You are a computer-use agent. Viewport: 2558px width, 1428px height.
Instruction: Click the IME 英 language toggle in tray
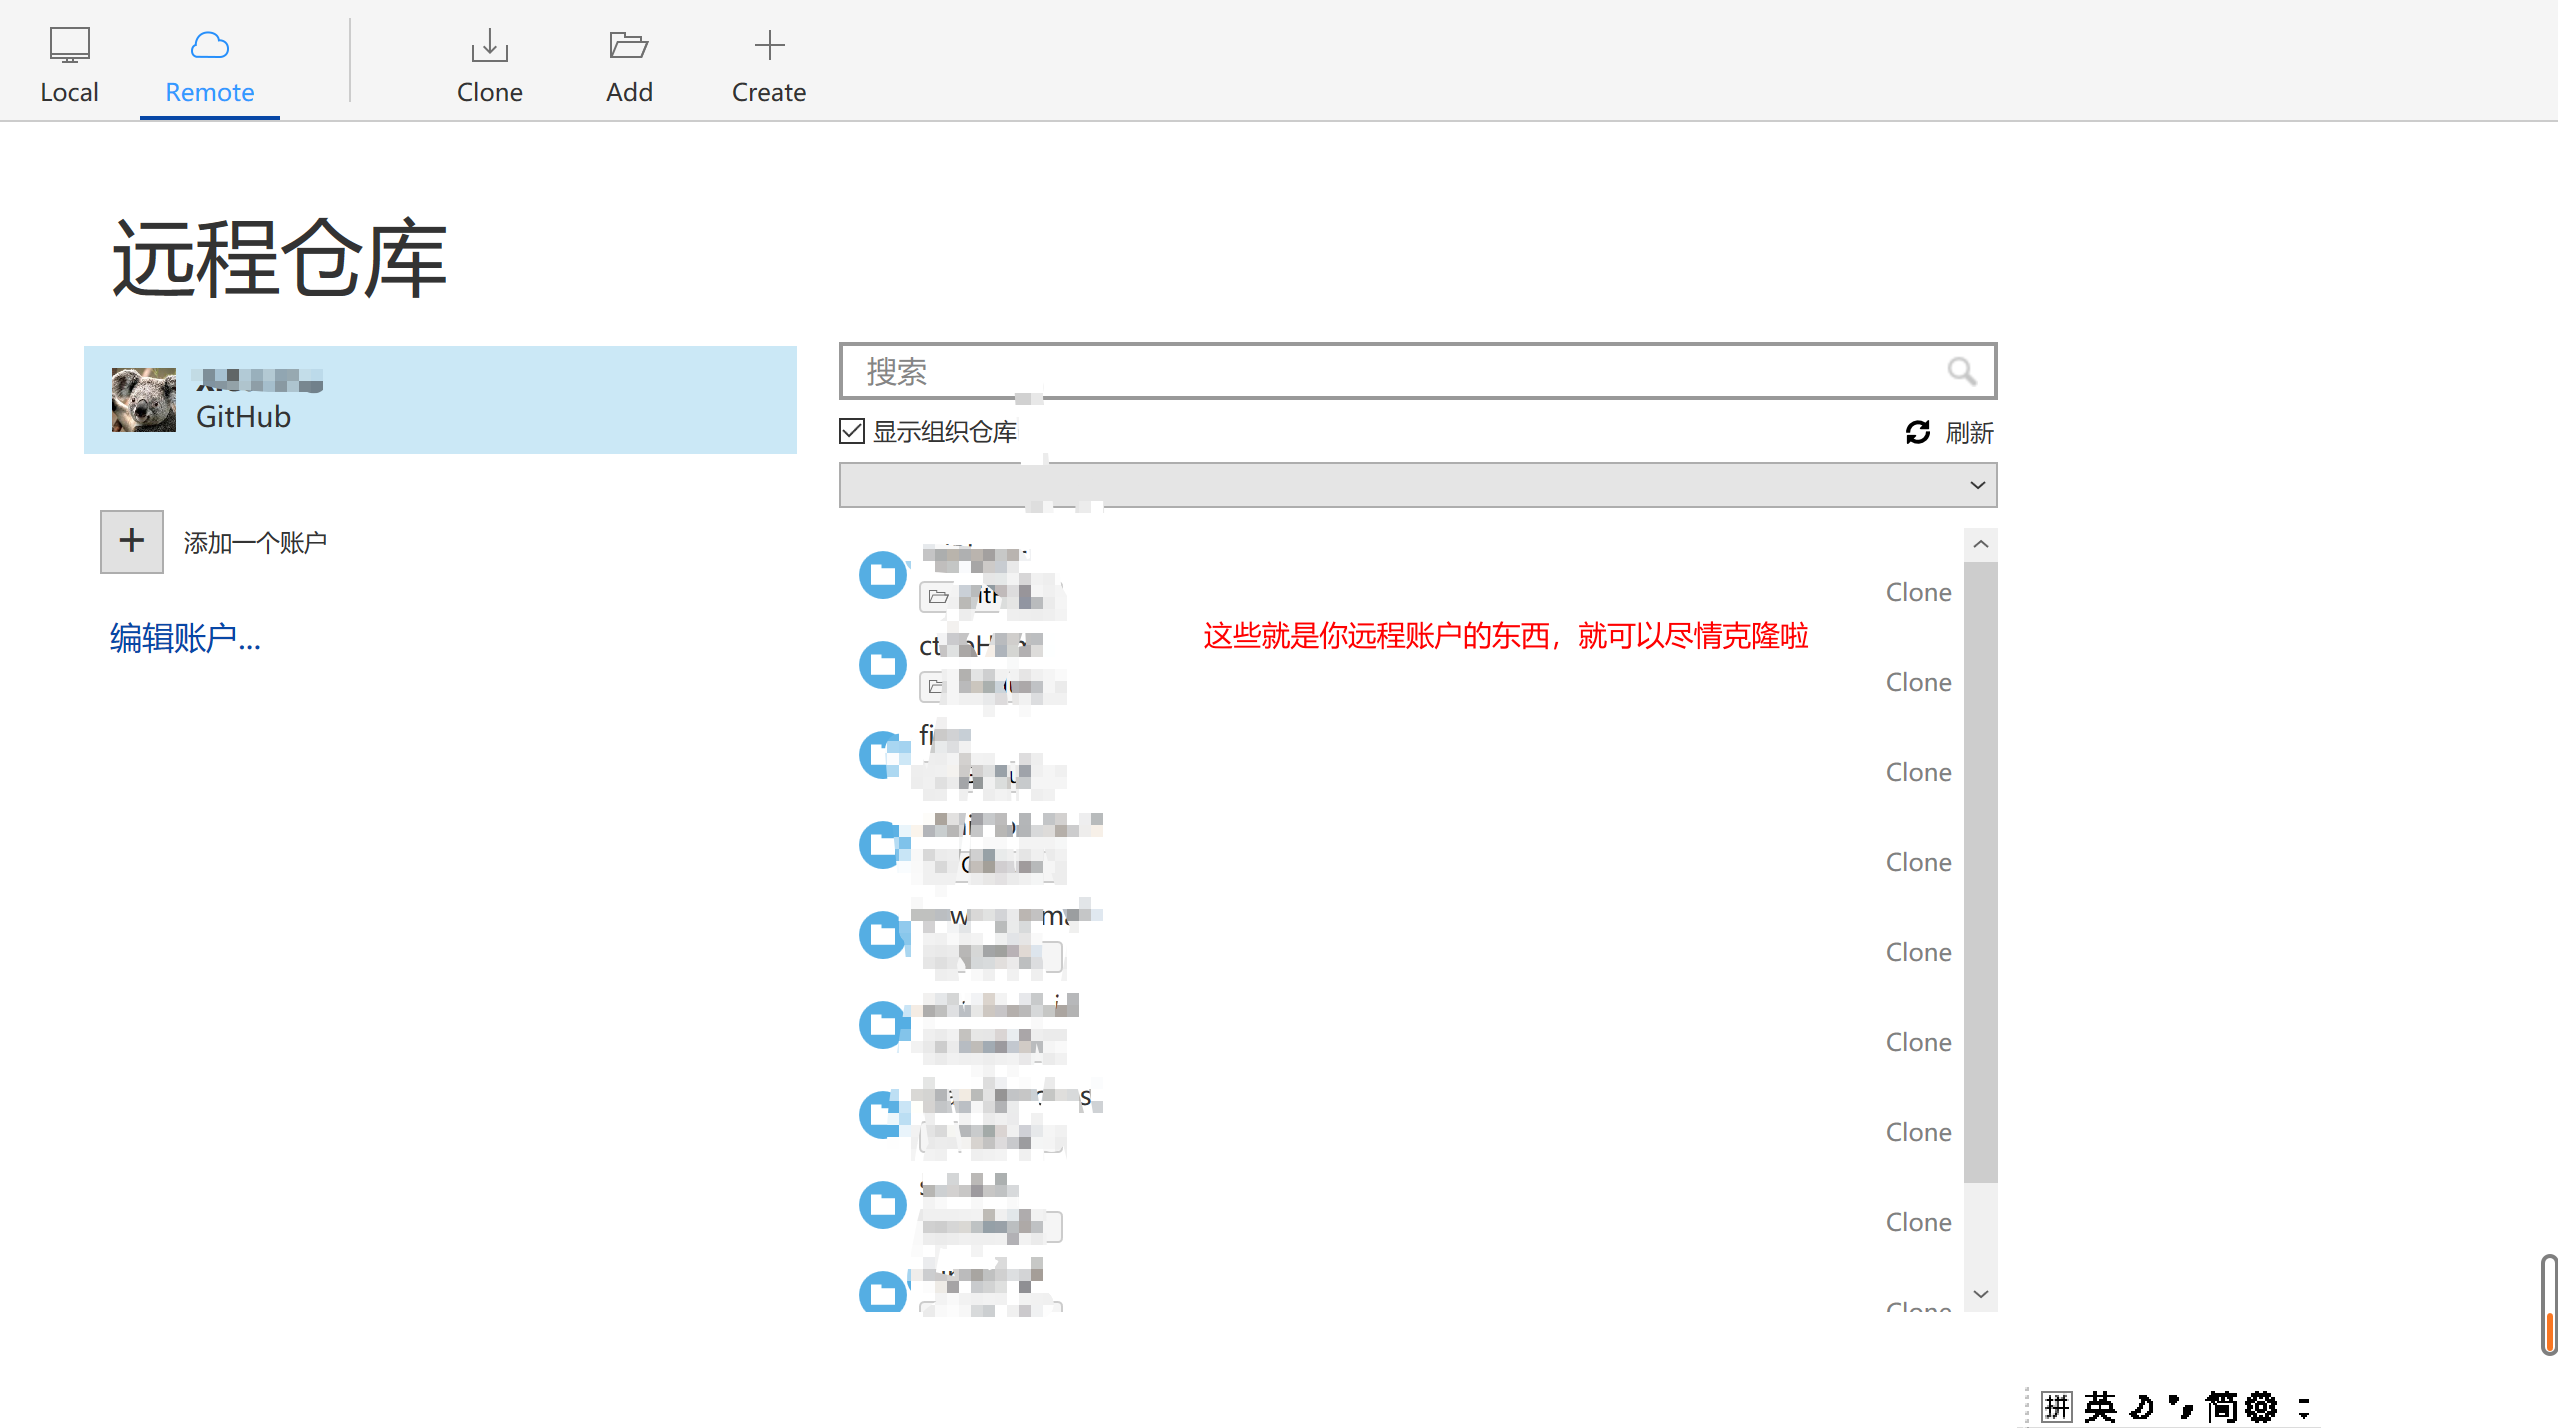tap(2100, 1406)
